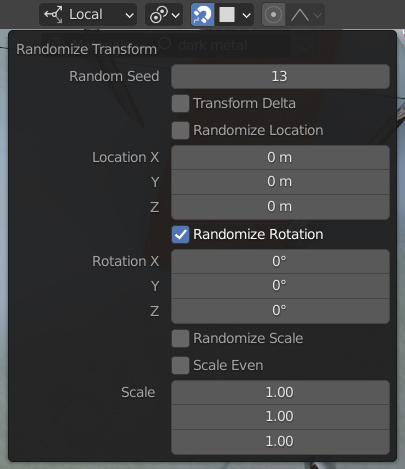Open the Local transform orientation dropdown

tap(88, 15)
